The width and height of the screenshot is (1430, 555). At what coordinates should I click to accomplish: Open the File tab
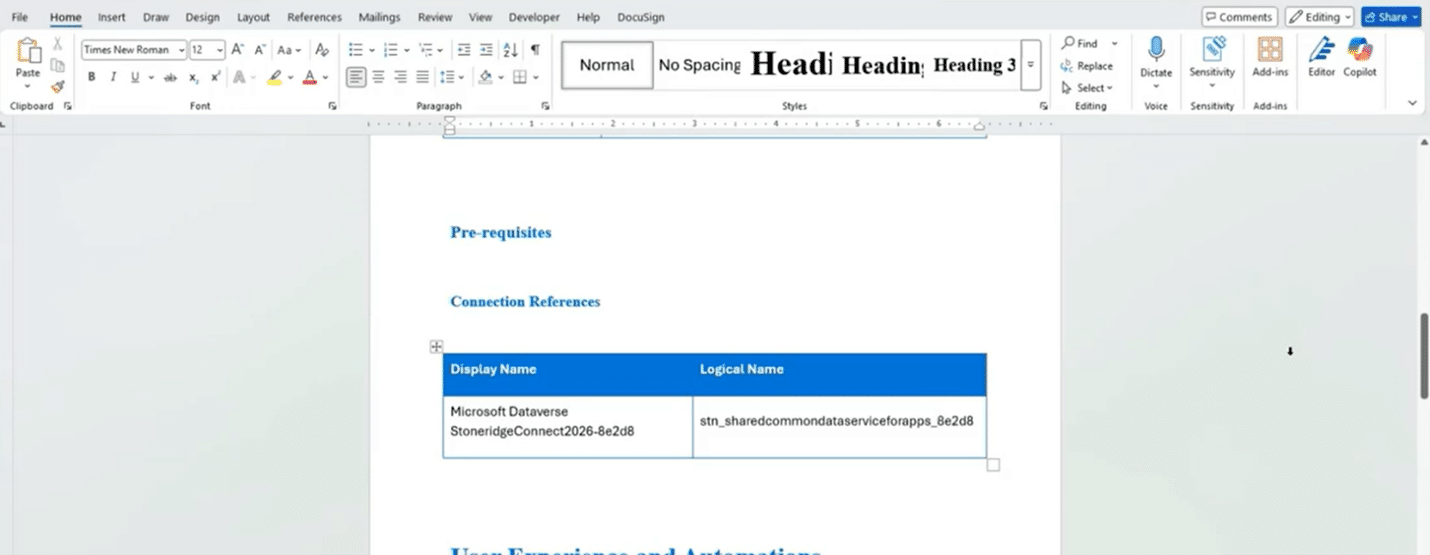coord(20,17)
